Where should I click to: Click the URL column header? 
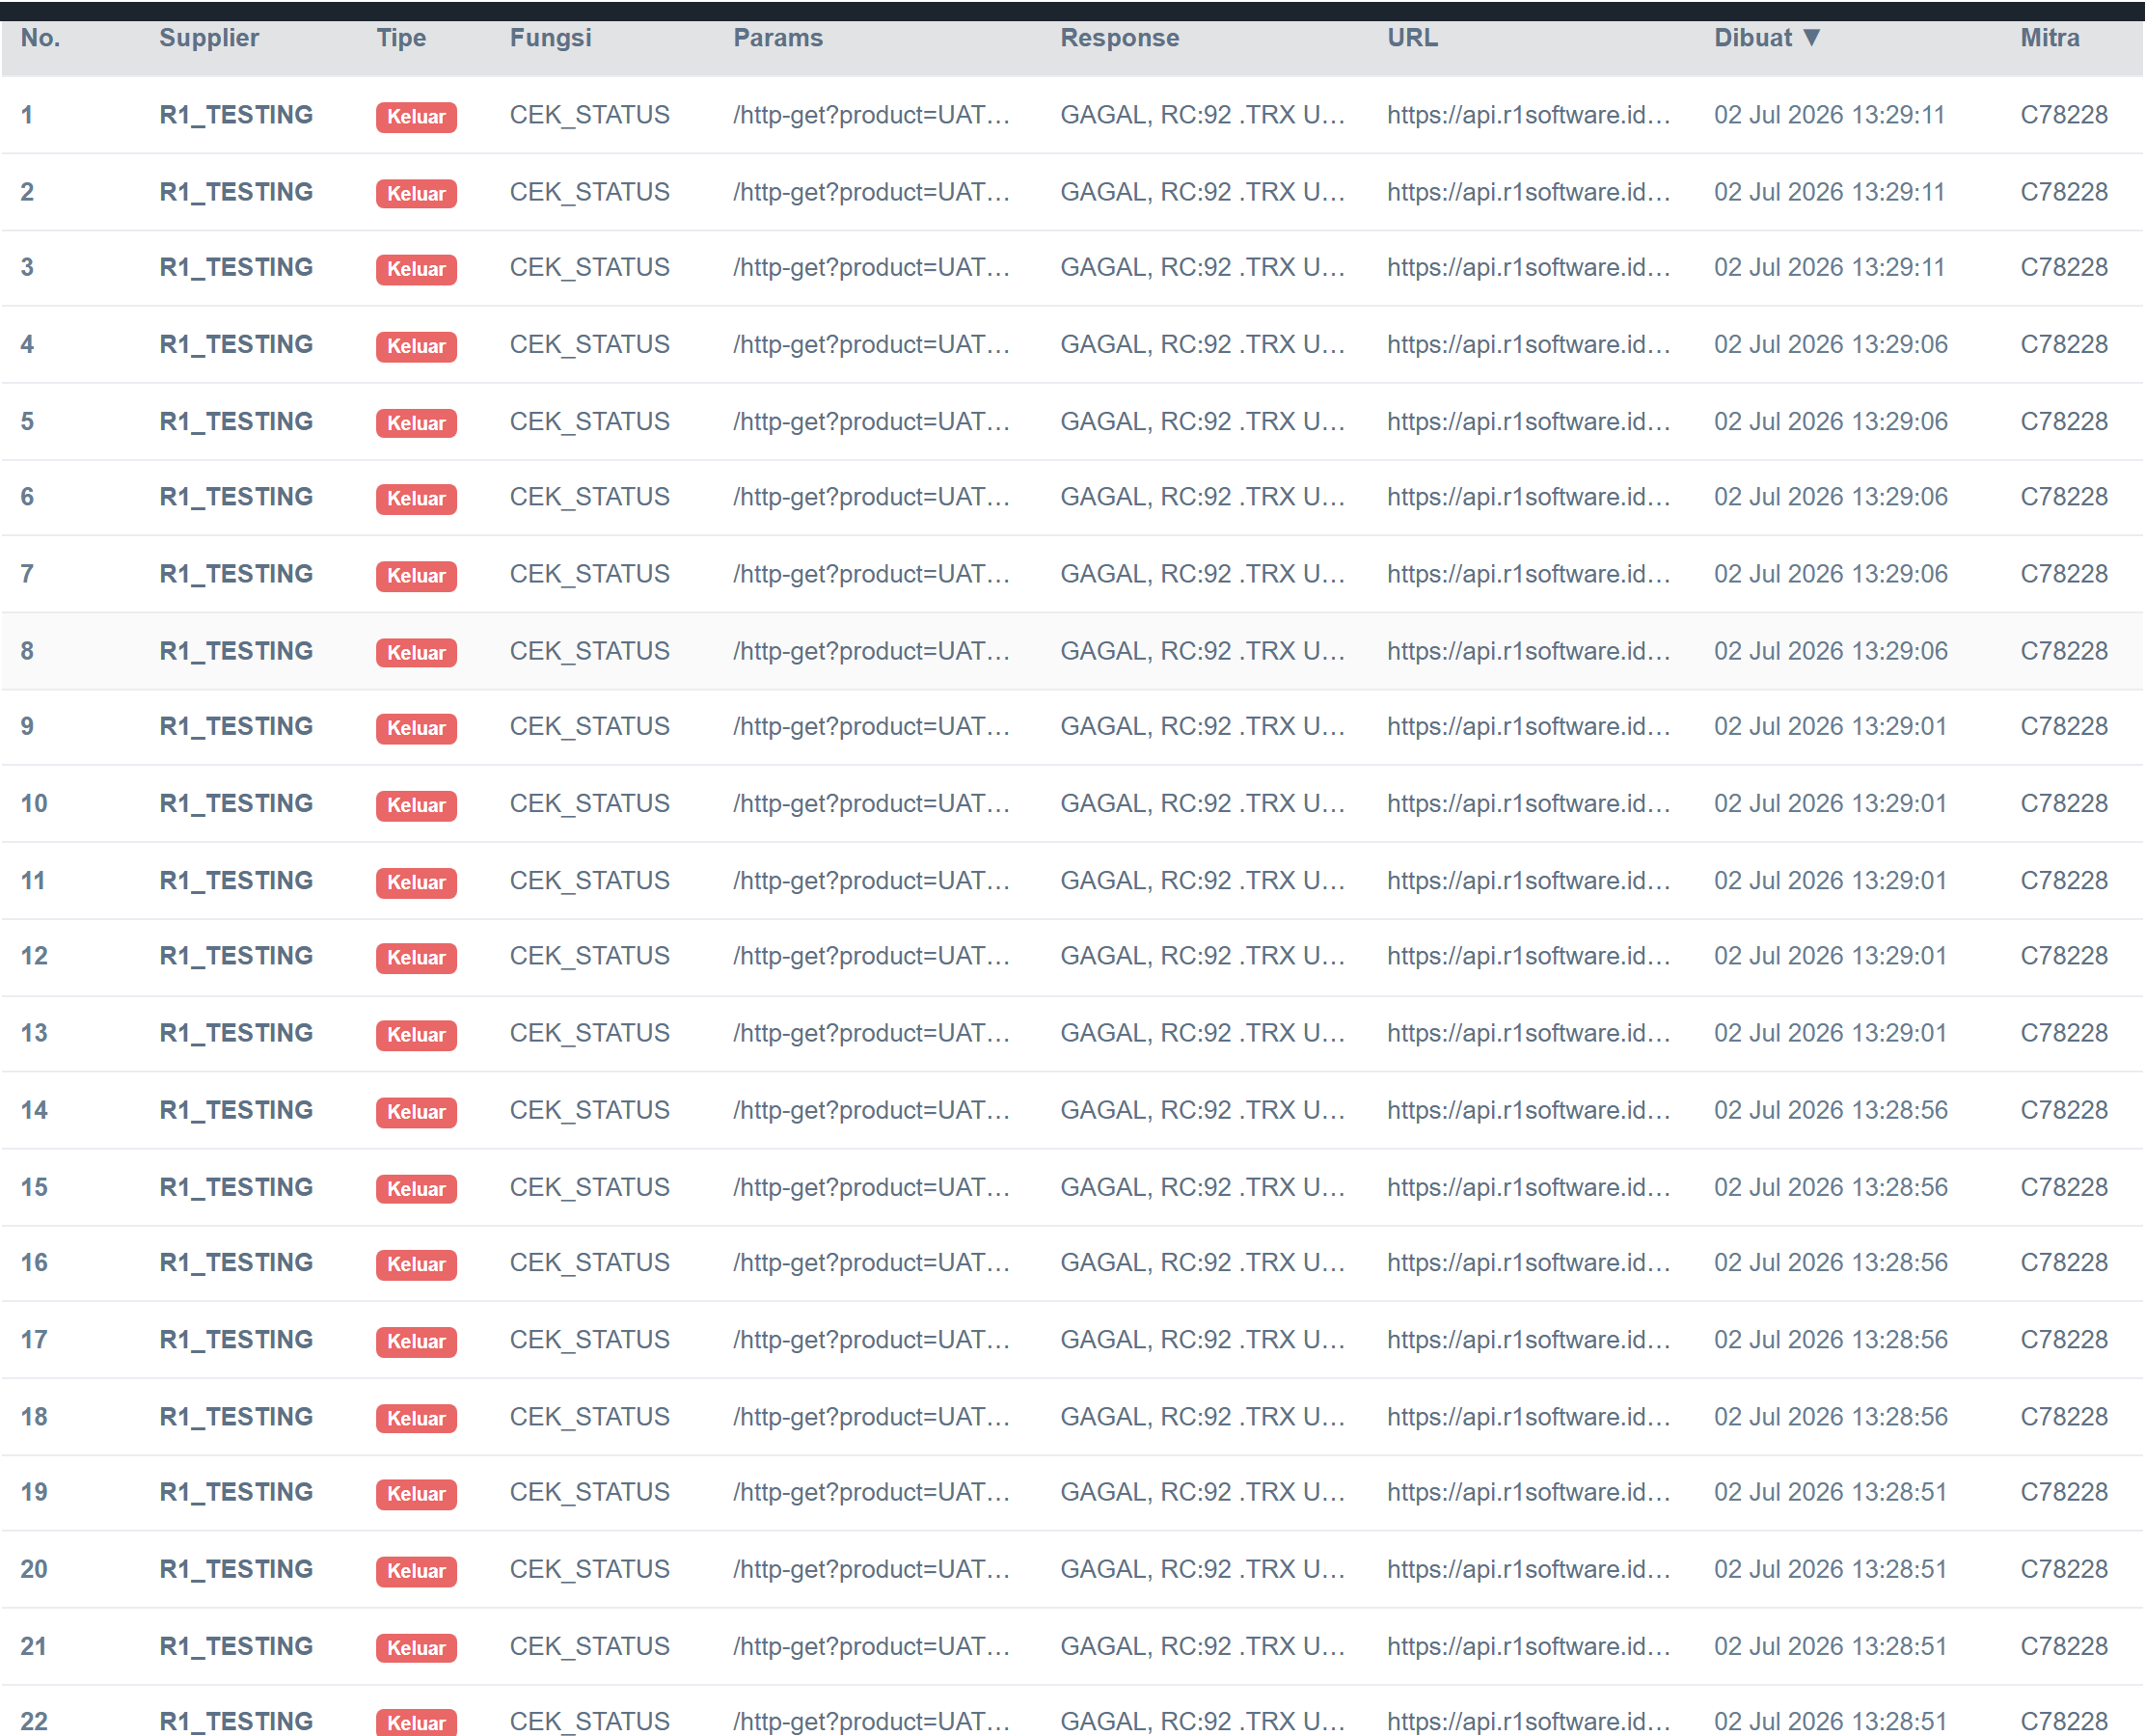[1412, 38]
